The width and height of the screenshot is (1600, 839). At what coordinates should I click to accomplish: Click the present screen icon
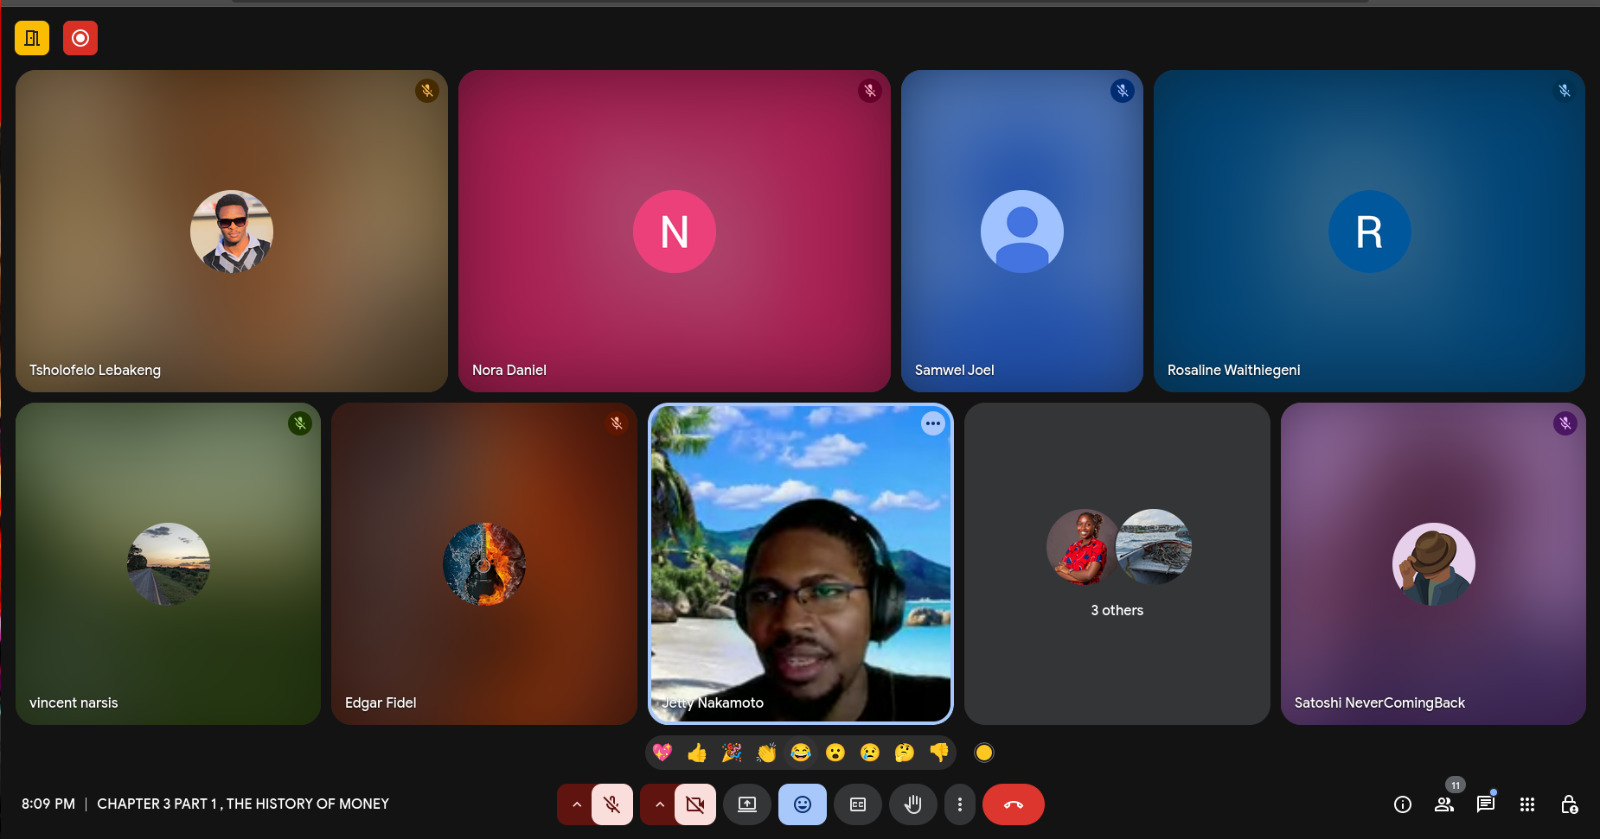[747, 804]
